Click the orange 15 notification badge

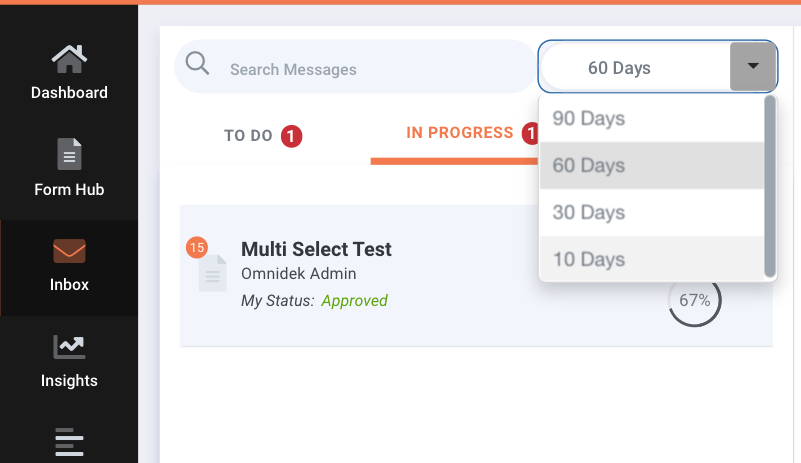tap(197, 248)
